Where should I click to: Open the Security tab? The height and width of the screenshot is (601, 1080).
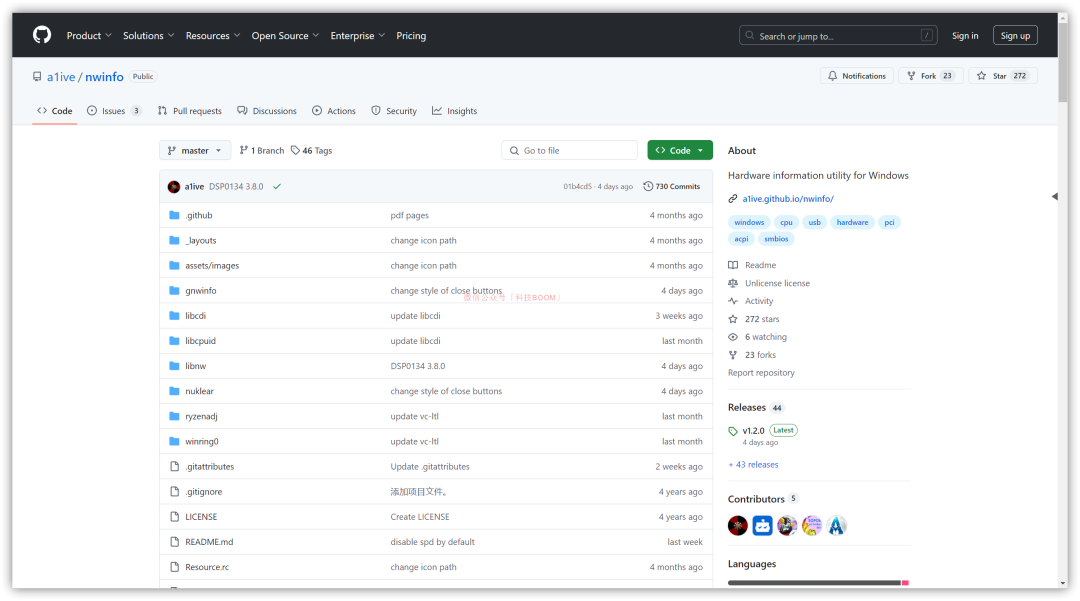point(394,111)
